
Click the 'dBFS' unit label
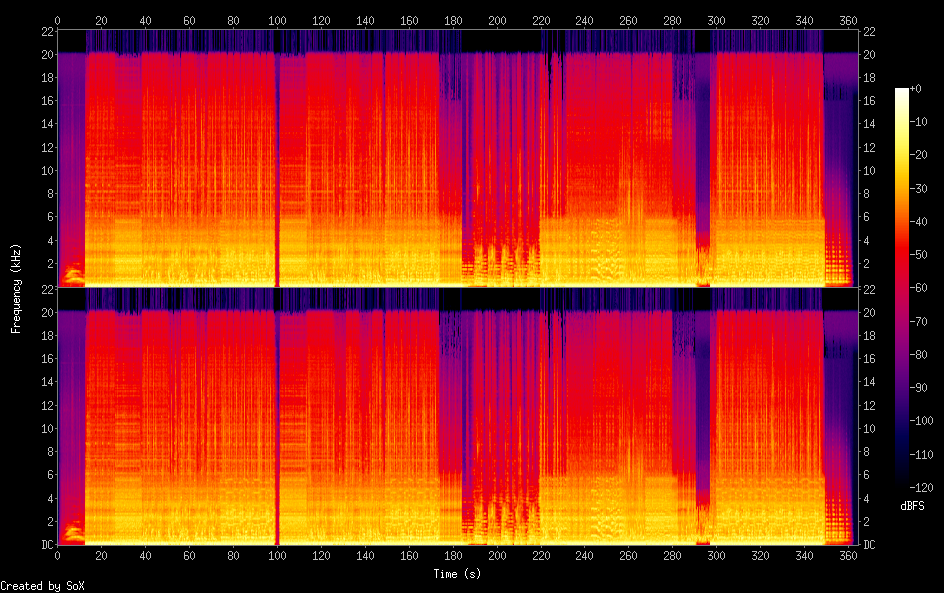point(912,506)
